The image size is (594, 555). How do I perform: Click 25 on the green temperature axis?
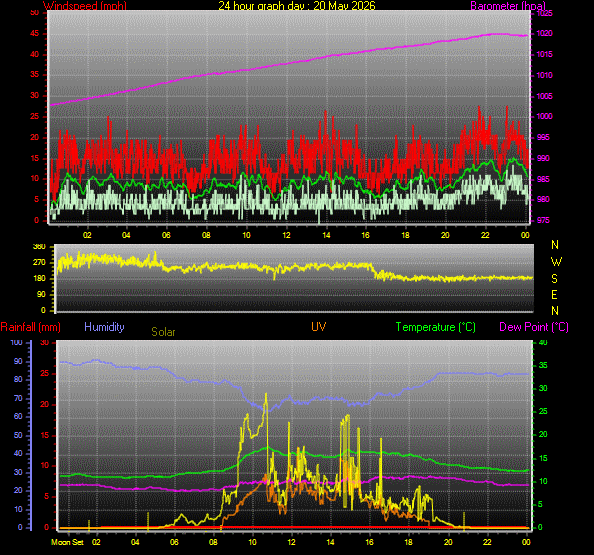tap(543, 411)
